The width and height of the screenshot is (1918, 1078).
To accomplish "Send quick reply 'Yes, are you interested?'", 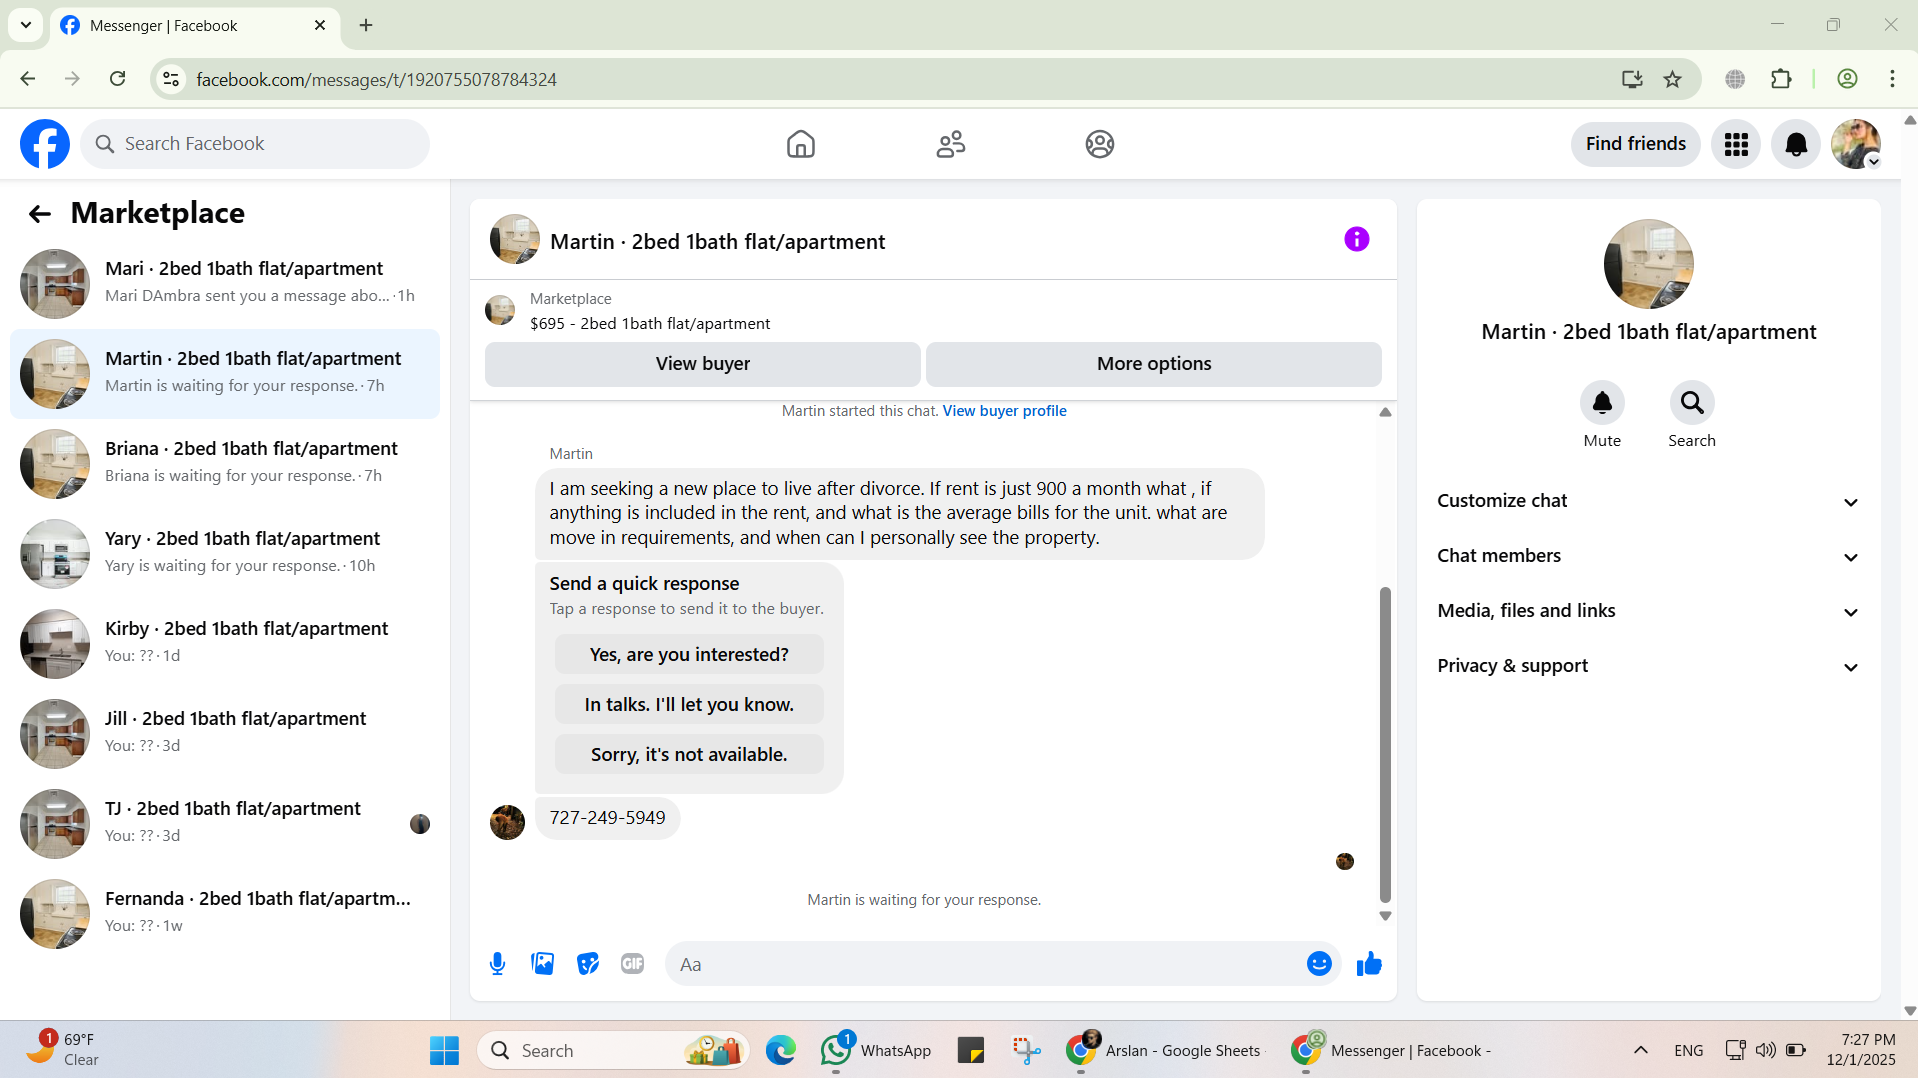I will [x=689, y=655].
